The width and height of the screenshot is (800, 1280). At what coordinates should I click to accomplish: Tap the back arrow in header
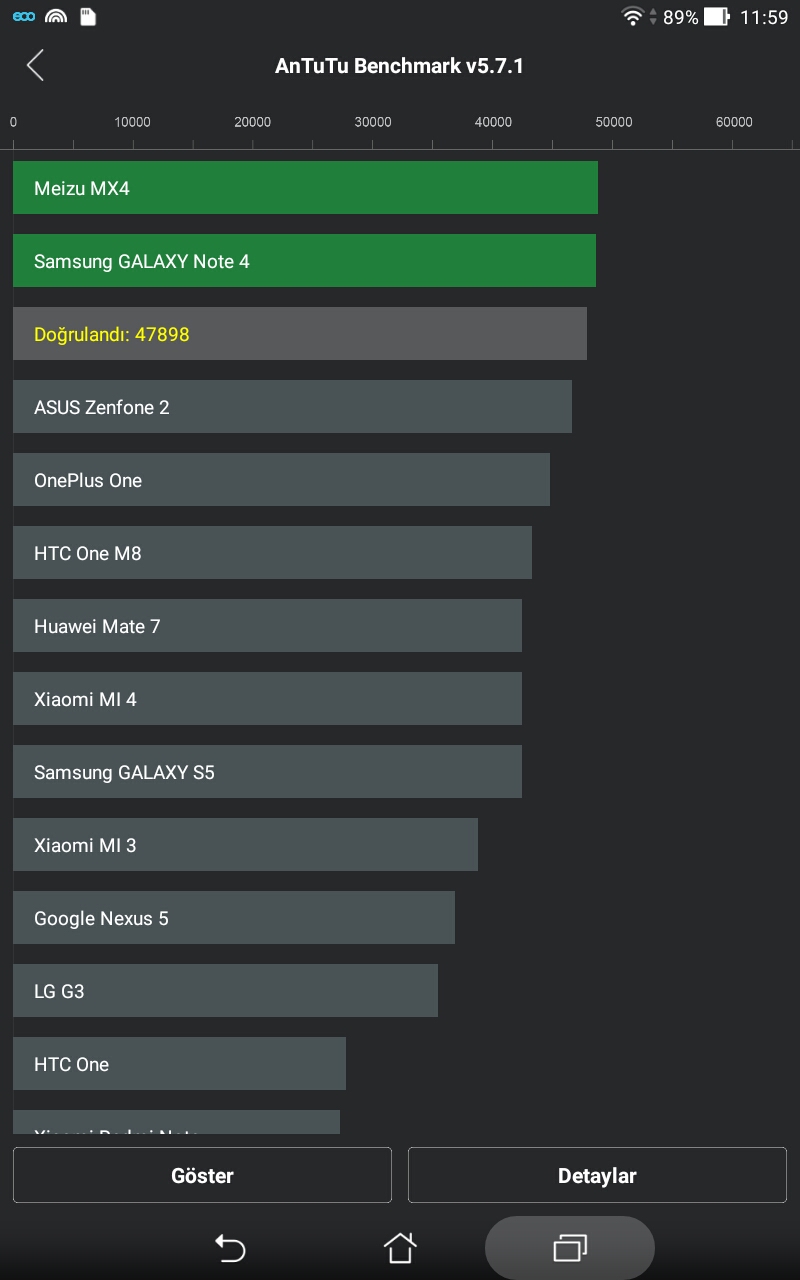pyautogui.click(x=36, y=66)
